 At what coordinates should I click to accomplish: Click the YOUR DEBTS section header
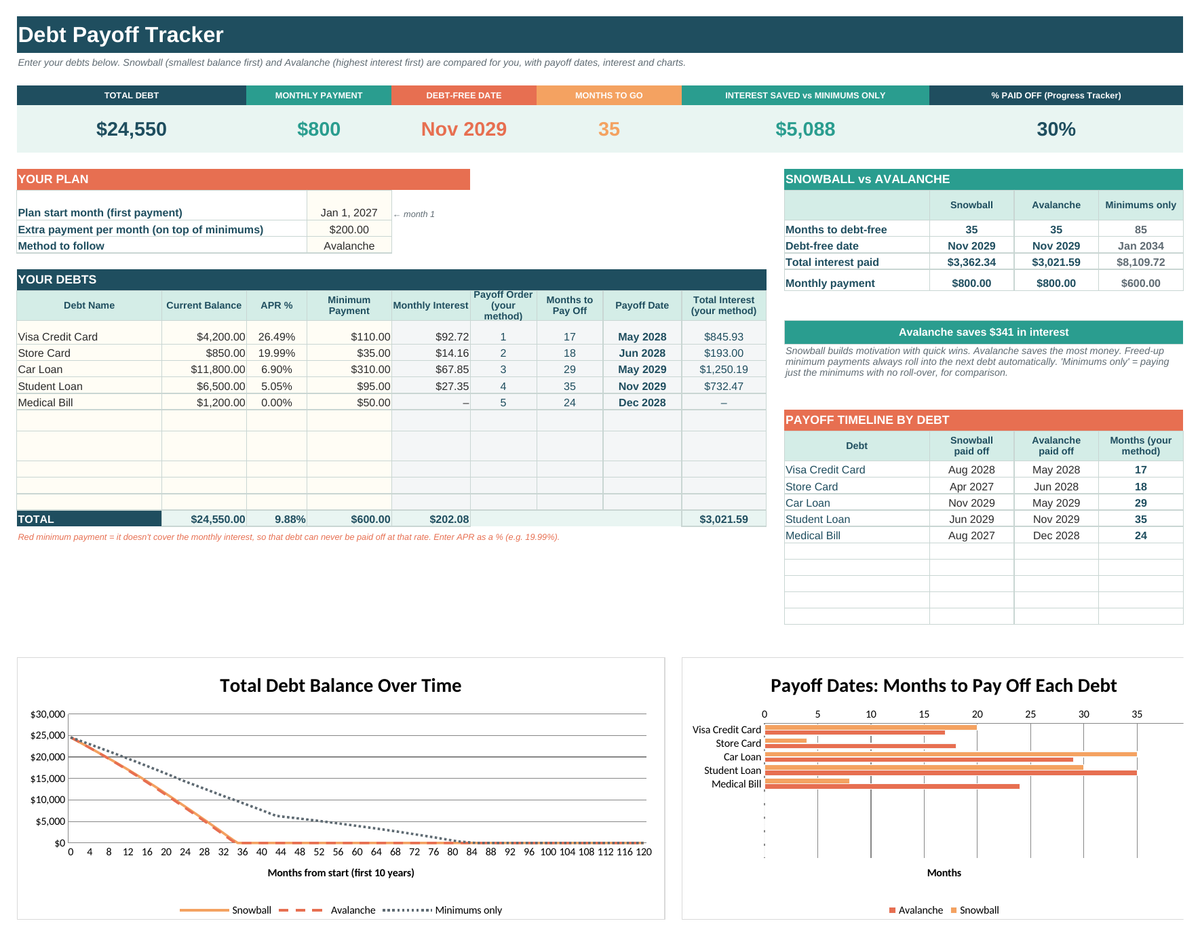(x=391, y=280)
